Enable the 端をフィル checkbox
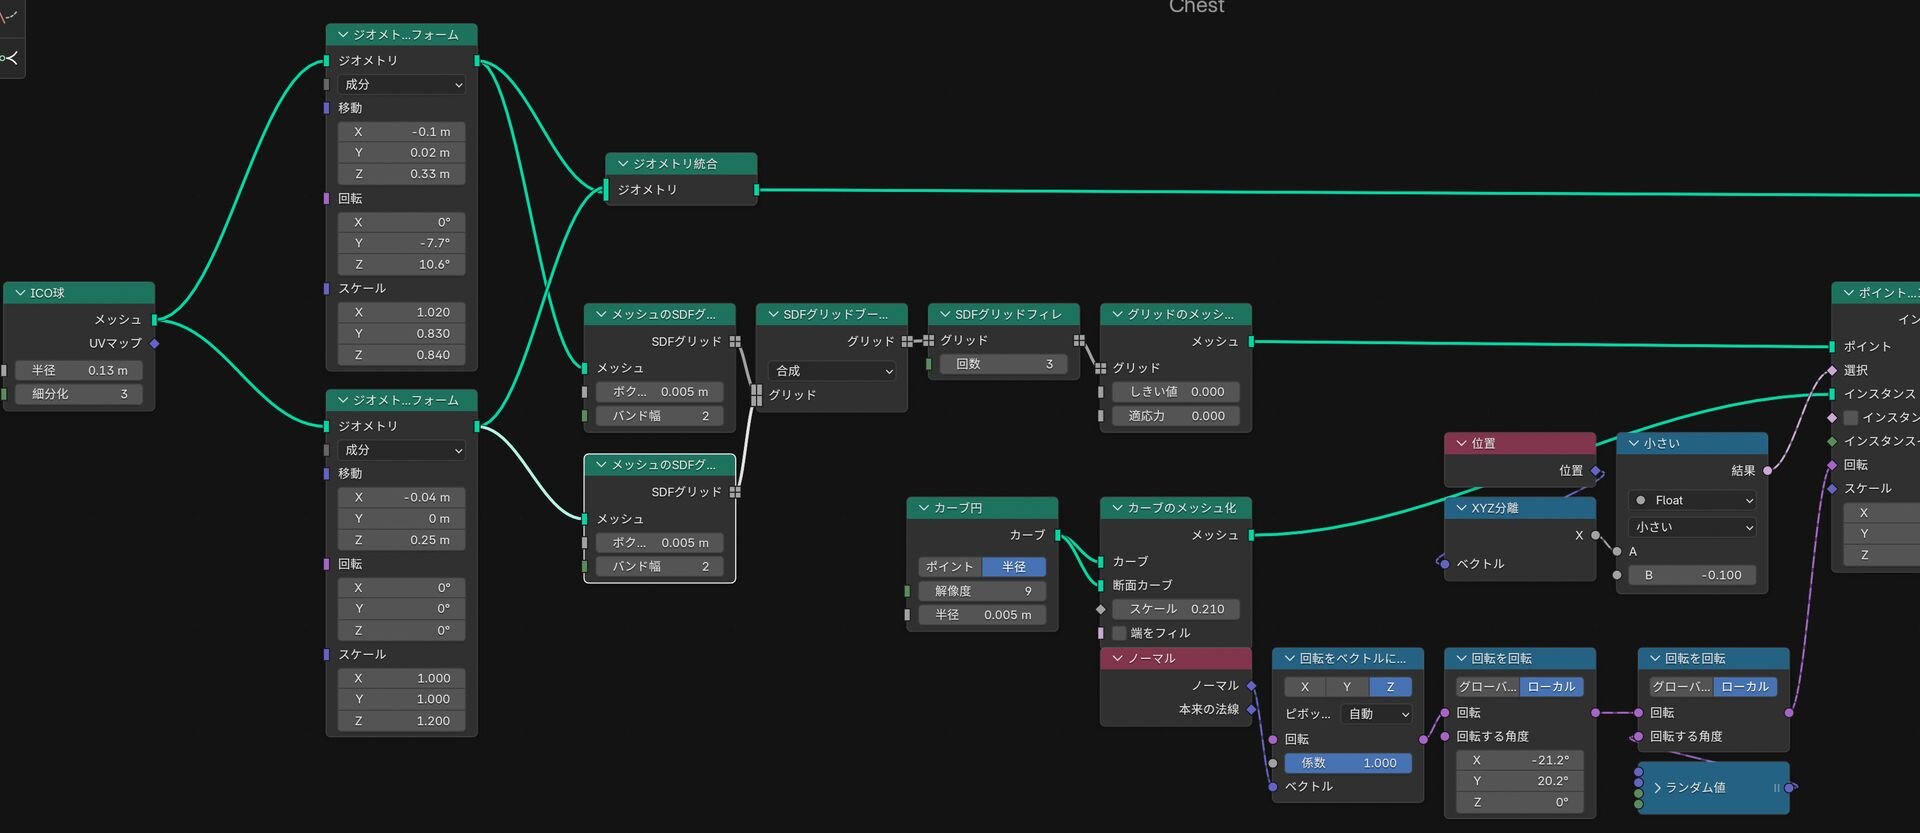The height and width of the screenshot is (833, 1920). coord(1120,633)
